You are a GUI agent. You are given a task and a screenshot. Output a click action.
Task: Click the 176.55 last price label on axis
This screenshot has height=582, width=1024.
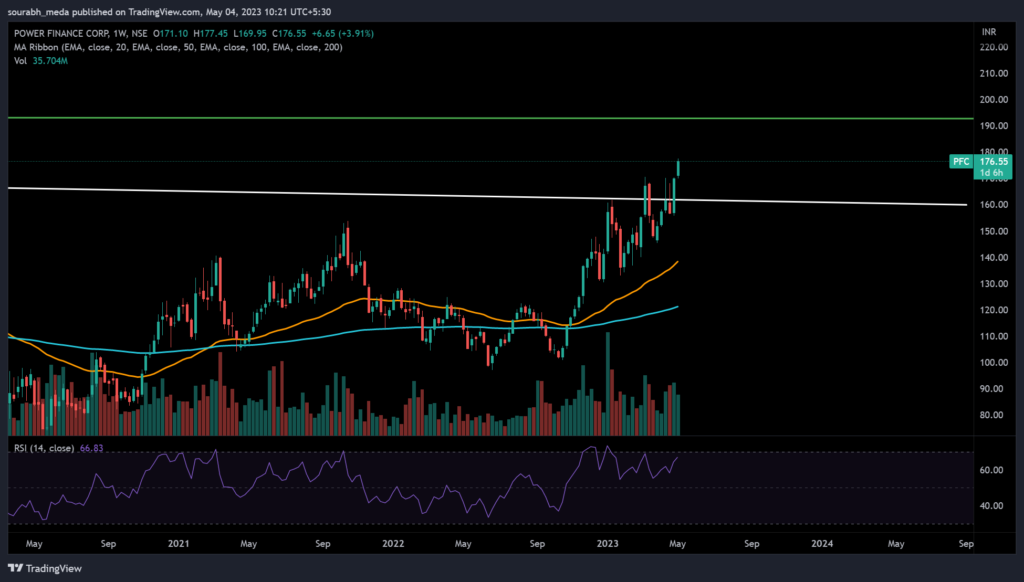pyautogui.click(x=993, y=161)
